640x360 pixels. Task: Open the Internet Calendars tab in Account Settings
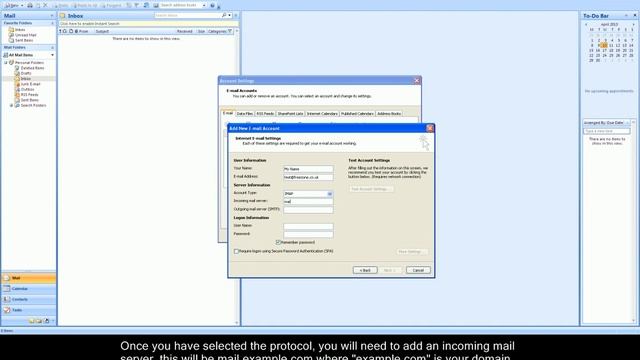[322, 114]
